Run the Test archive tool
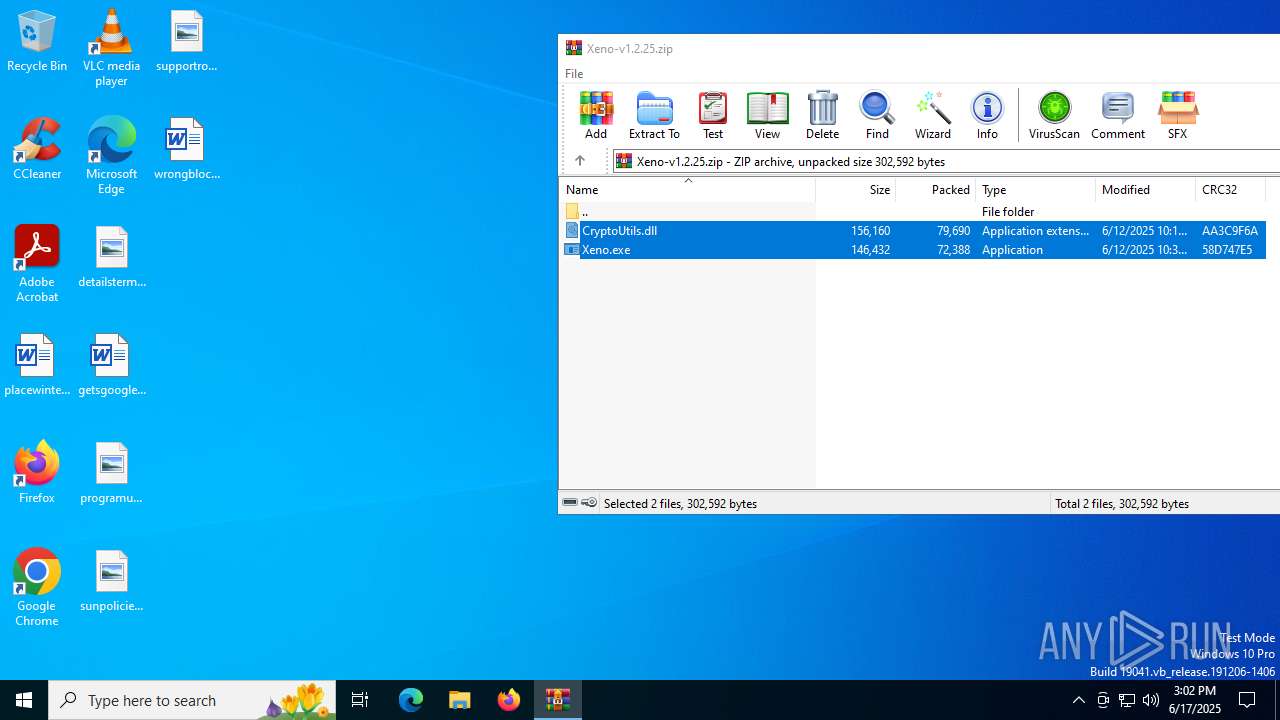This screenshot has height=720, width=1280. pos(713,115)
